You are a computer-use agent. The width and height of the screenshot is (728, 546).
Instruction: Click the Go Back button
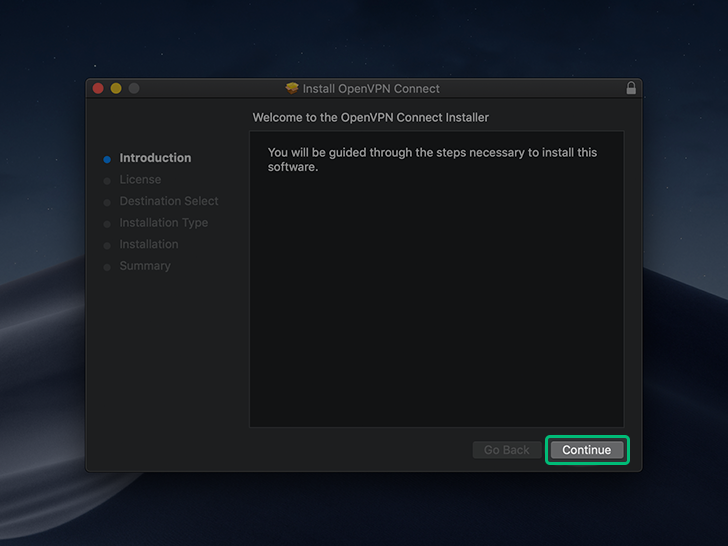(x=507, y=450)
